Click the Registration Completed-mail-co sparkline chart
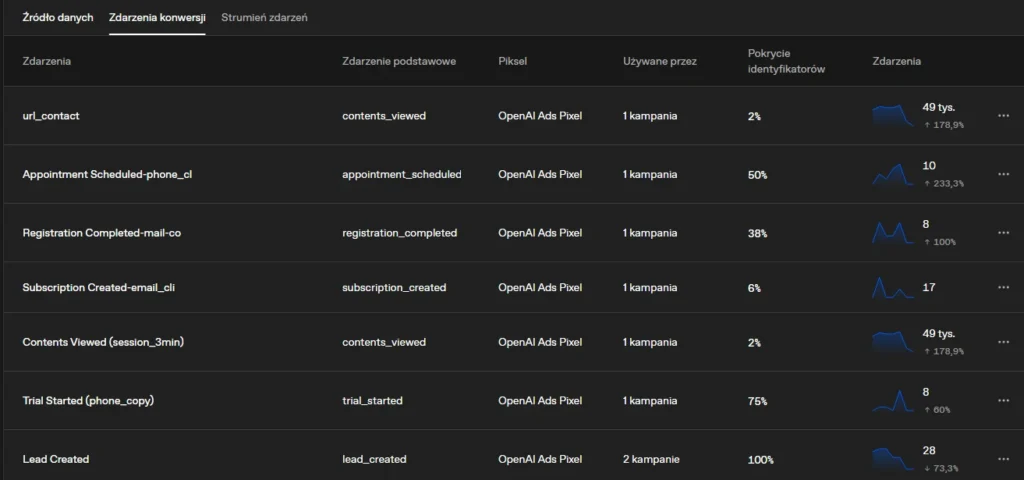The height and width of the screenshot is (480, 1024). [x=893, y=232]
